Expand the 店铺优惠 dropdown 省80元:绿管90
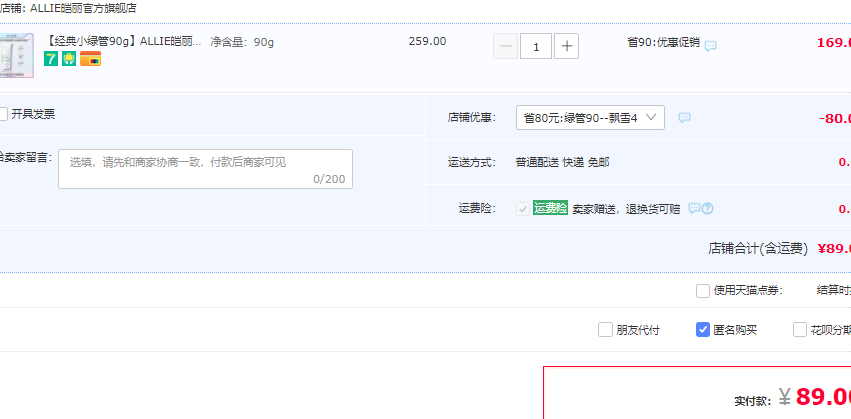The image size is (851, 419). click(x=590, y=117)
